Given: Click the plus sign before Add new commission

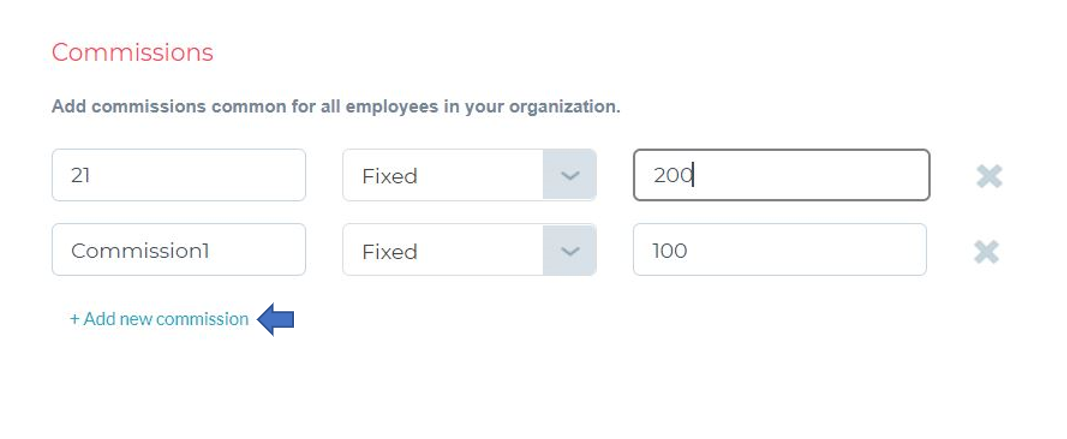Looking at the screenshot, I should 75,319.
